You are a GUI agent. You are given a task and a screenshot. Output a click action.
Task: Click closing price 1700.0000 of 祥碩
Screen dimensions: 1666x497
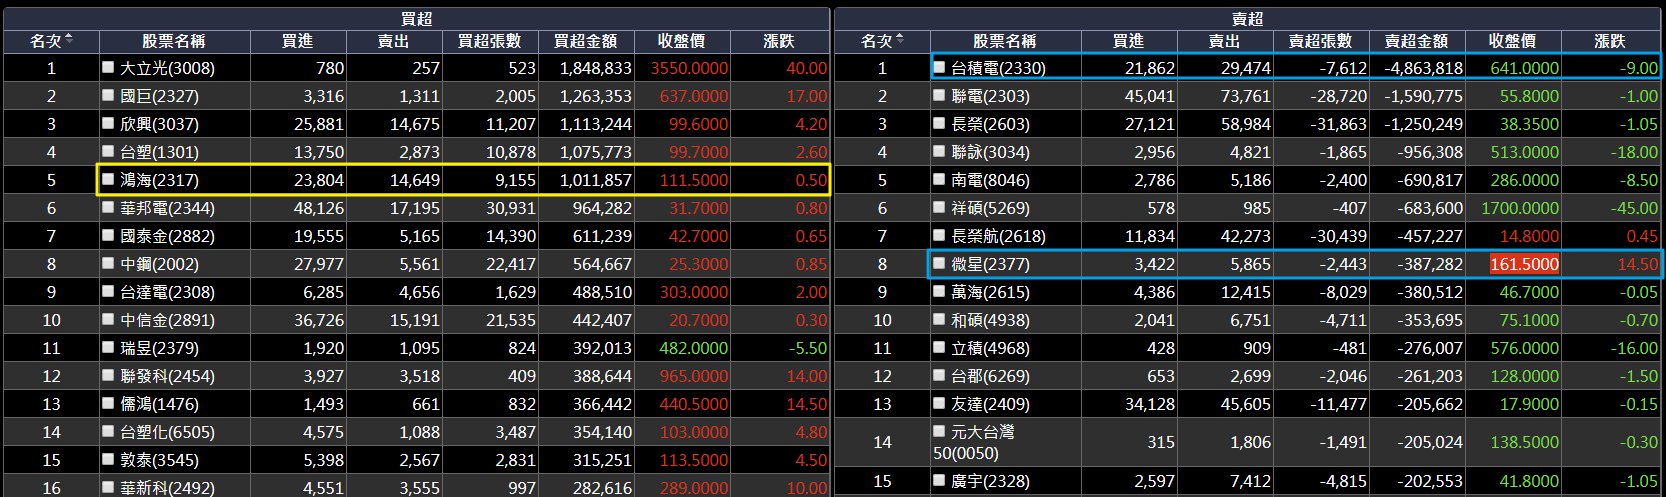tap(1520, 208)
